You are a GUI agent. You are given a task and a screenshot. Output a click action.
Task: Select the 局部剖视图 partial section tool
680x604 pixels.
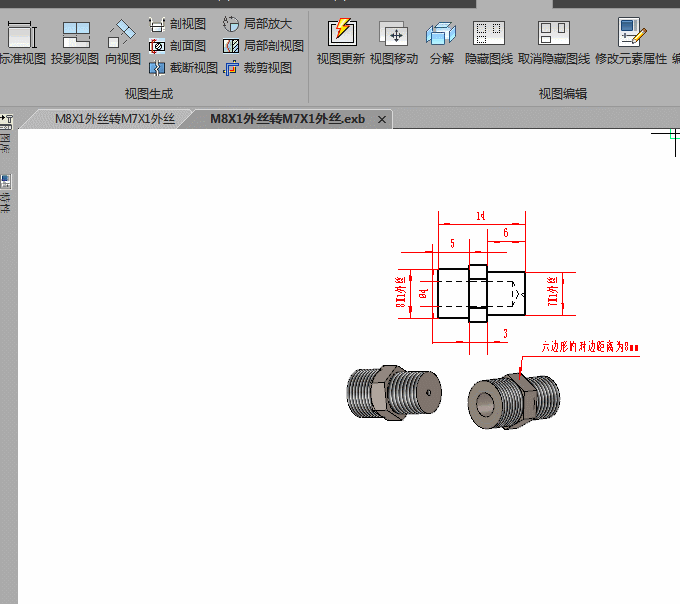pyautogui.click(x=263, y=46)
